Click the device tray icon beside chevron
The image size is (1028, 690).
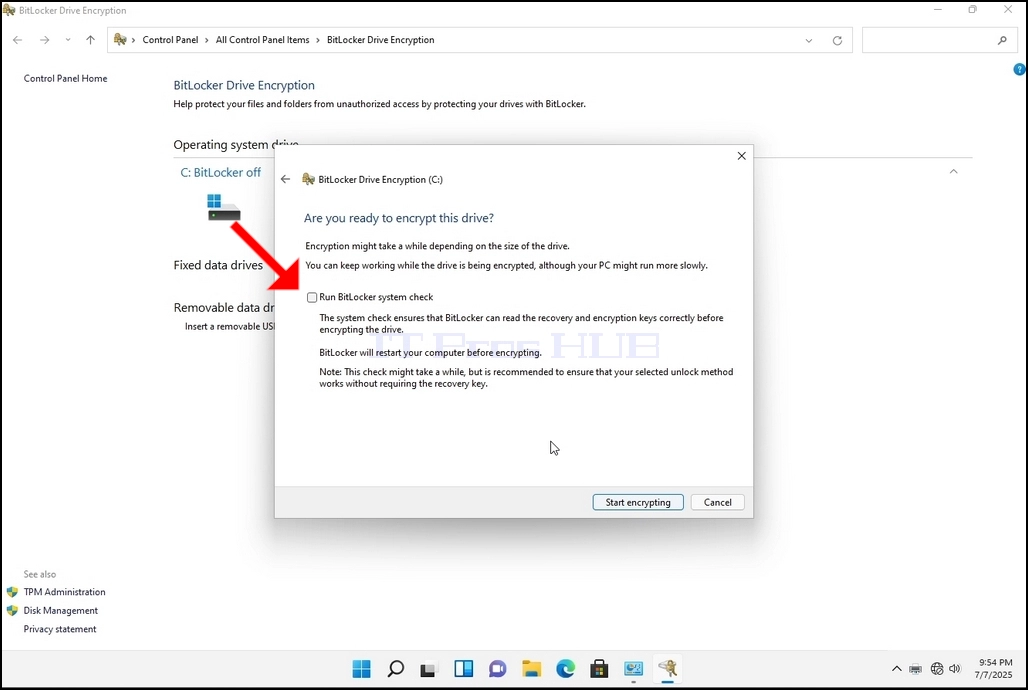pos(916,669)
